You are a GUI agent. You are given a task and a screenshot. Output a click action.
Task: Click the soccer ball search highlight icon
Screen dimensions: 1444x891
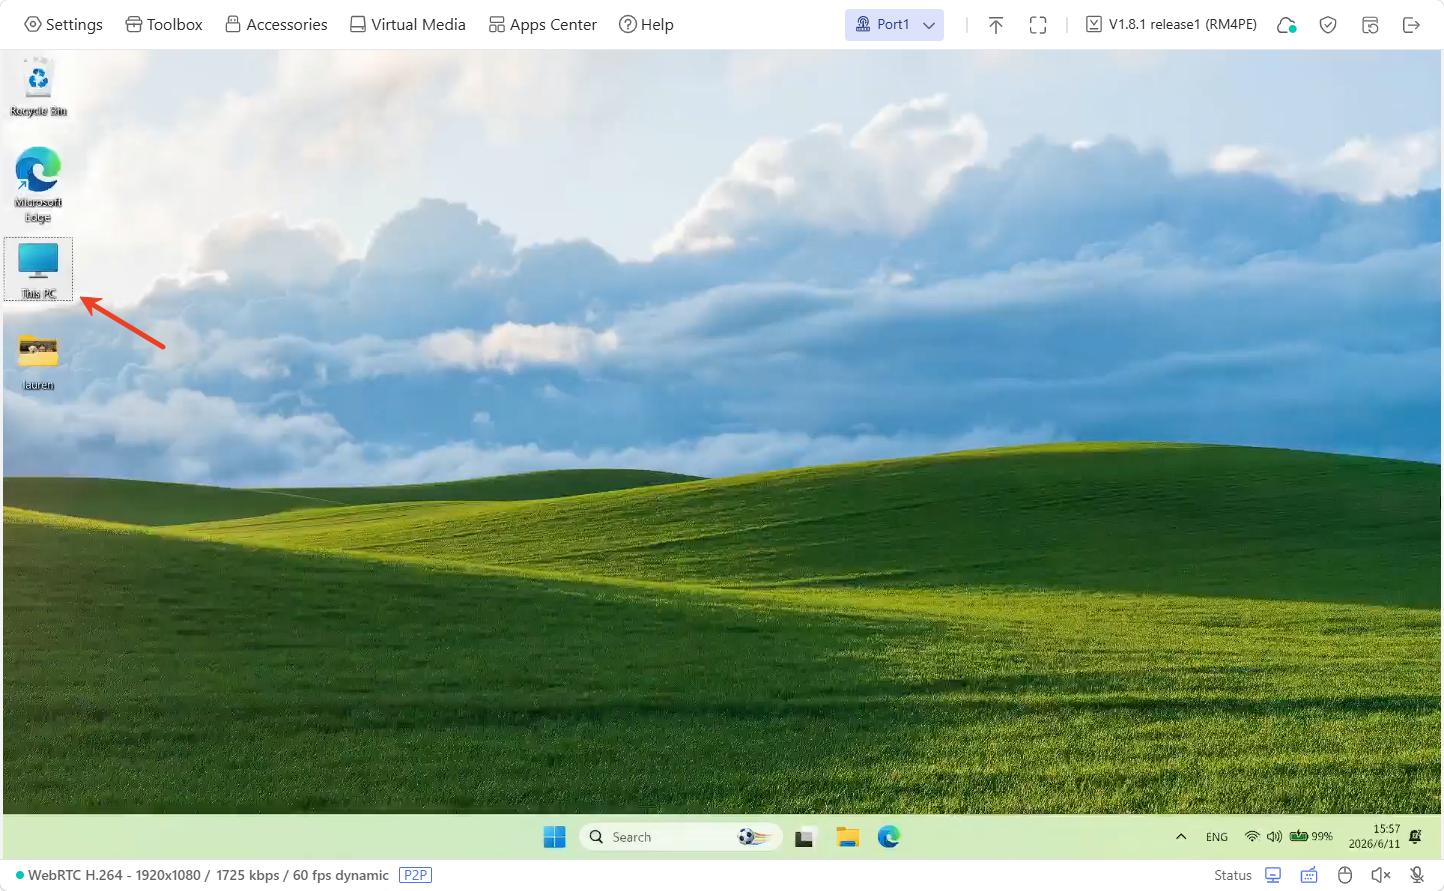(756, 837)
